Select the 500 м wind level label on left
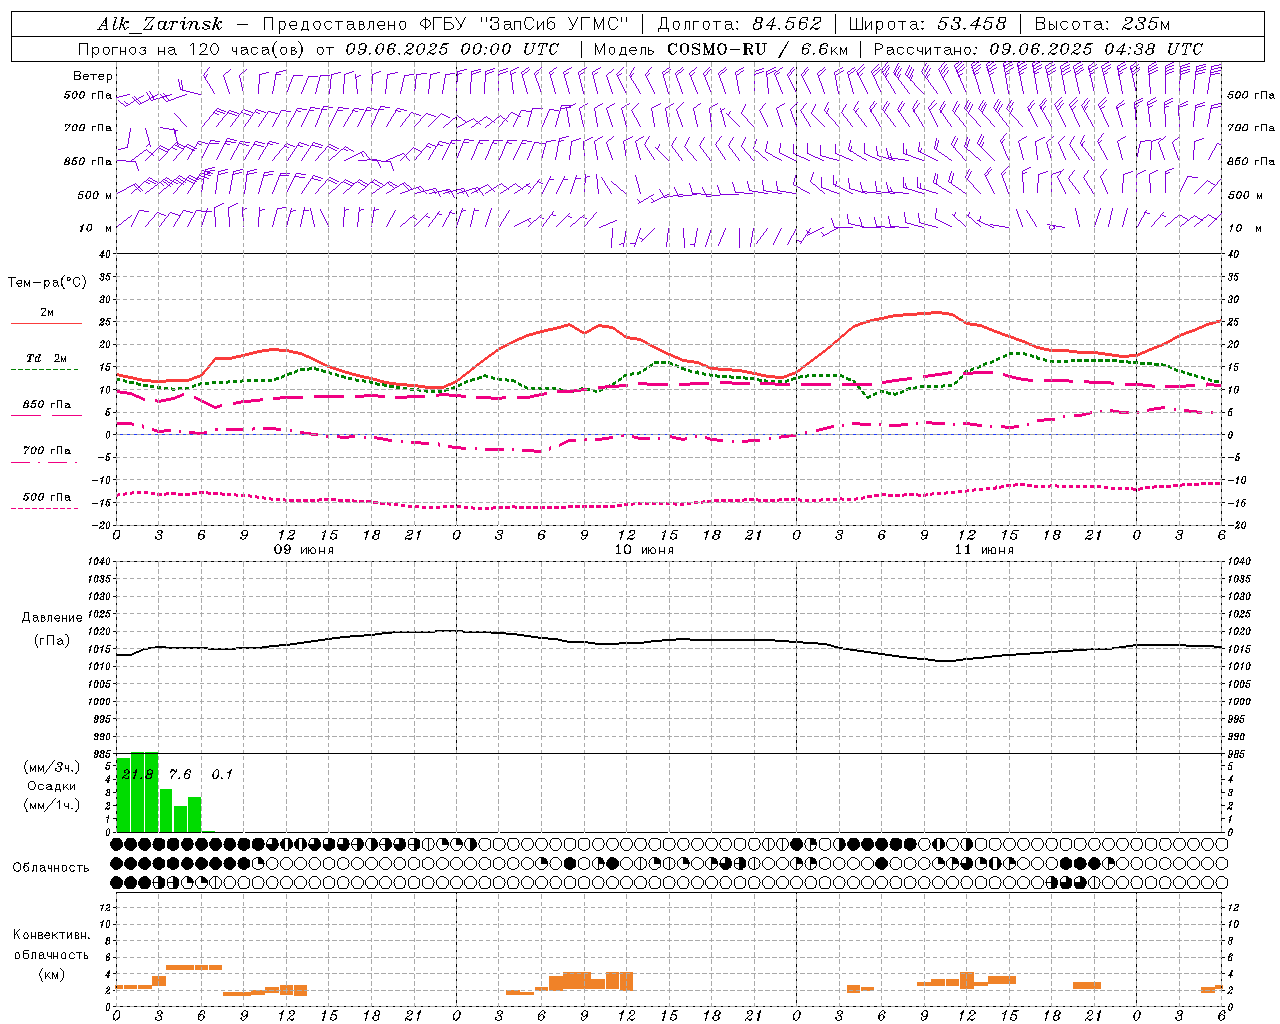The width and height of the screenshot is (1280, 1024). [x=95, y=195]
